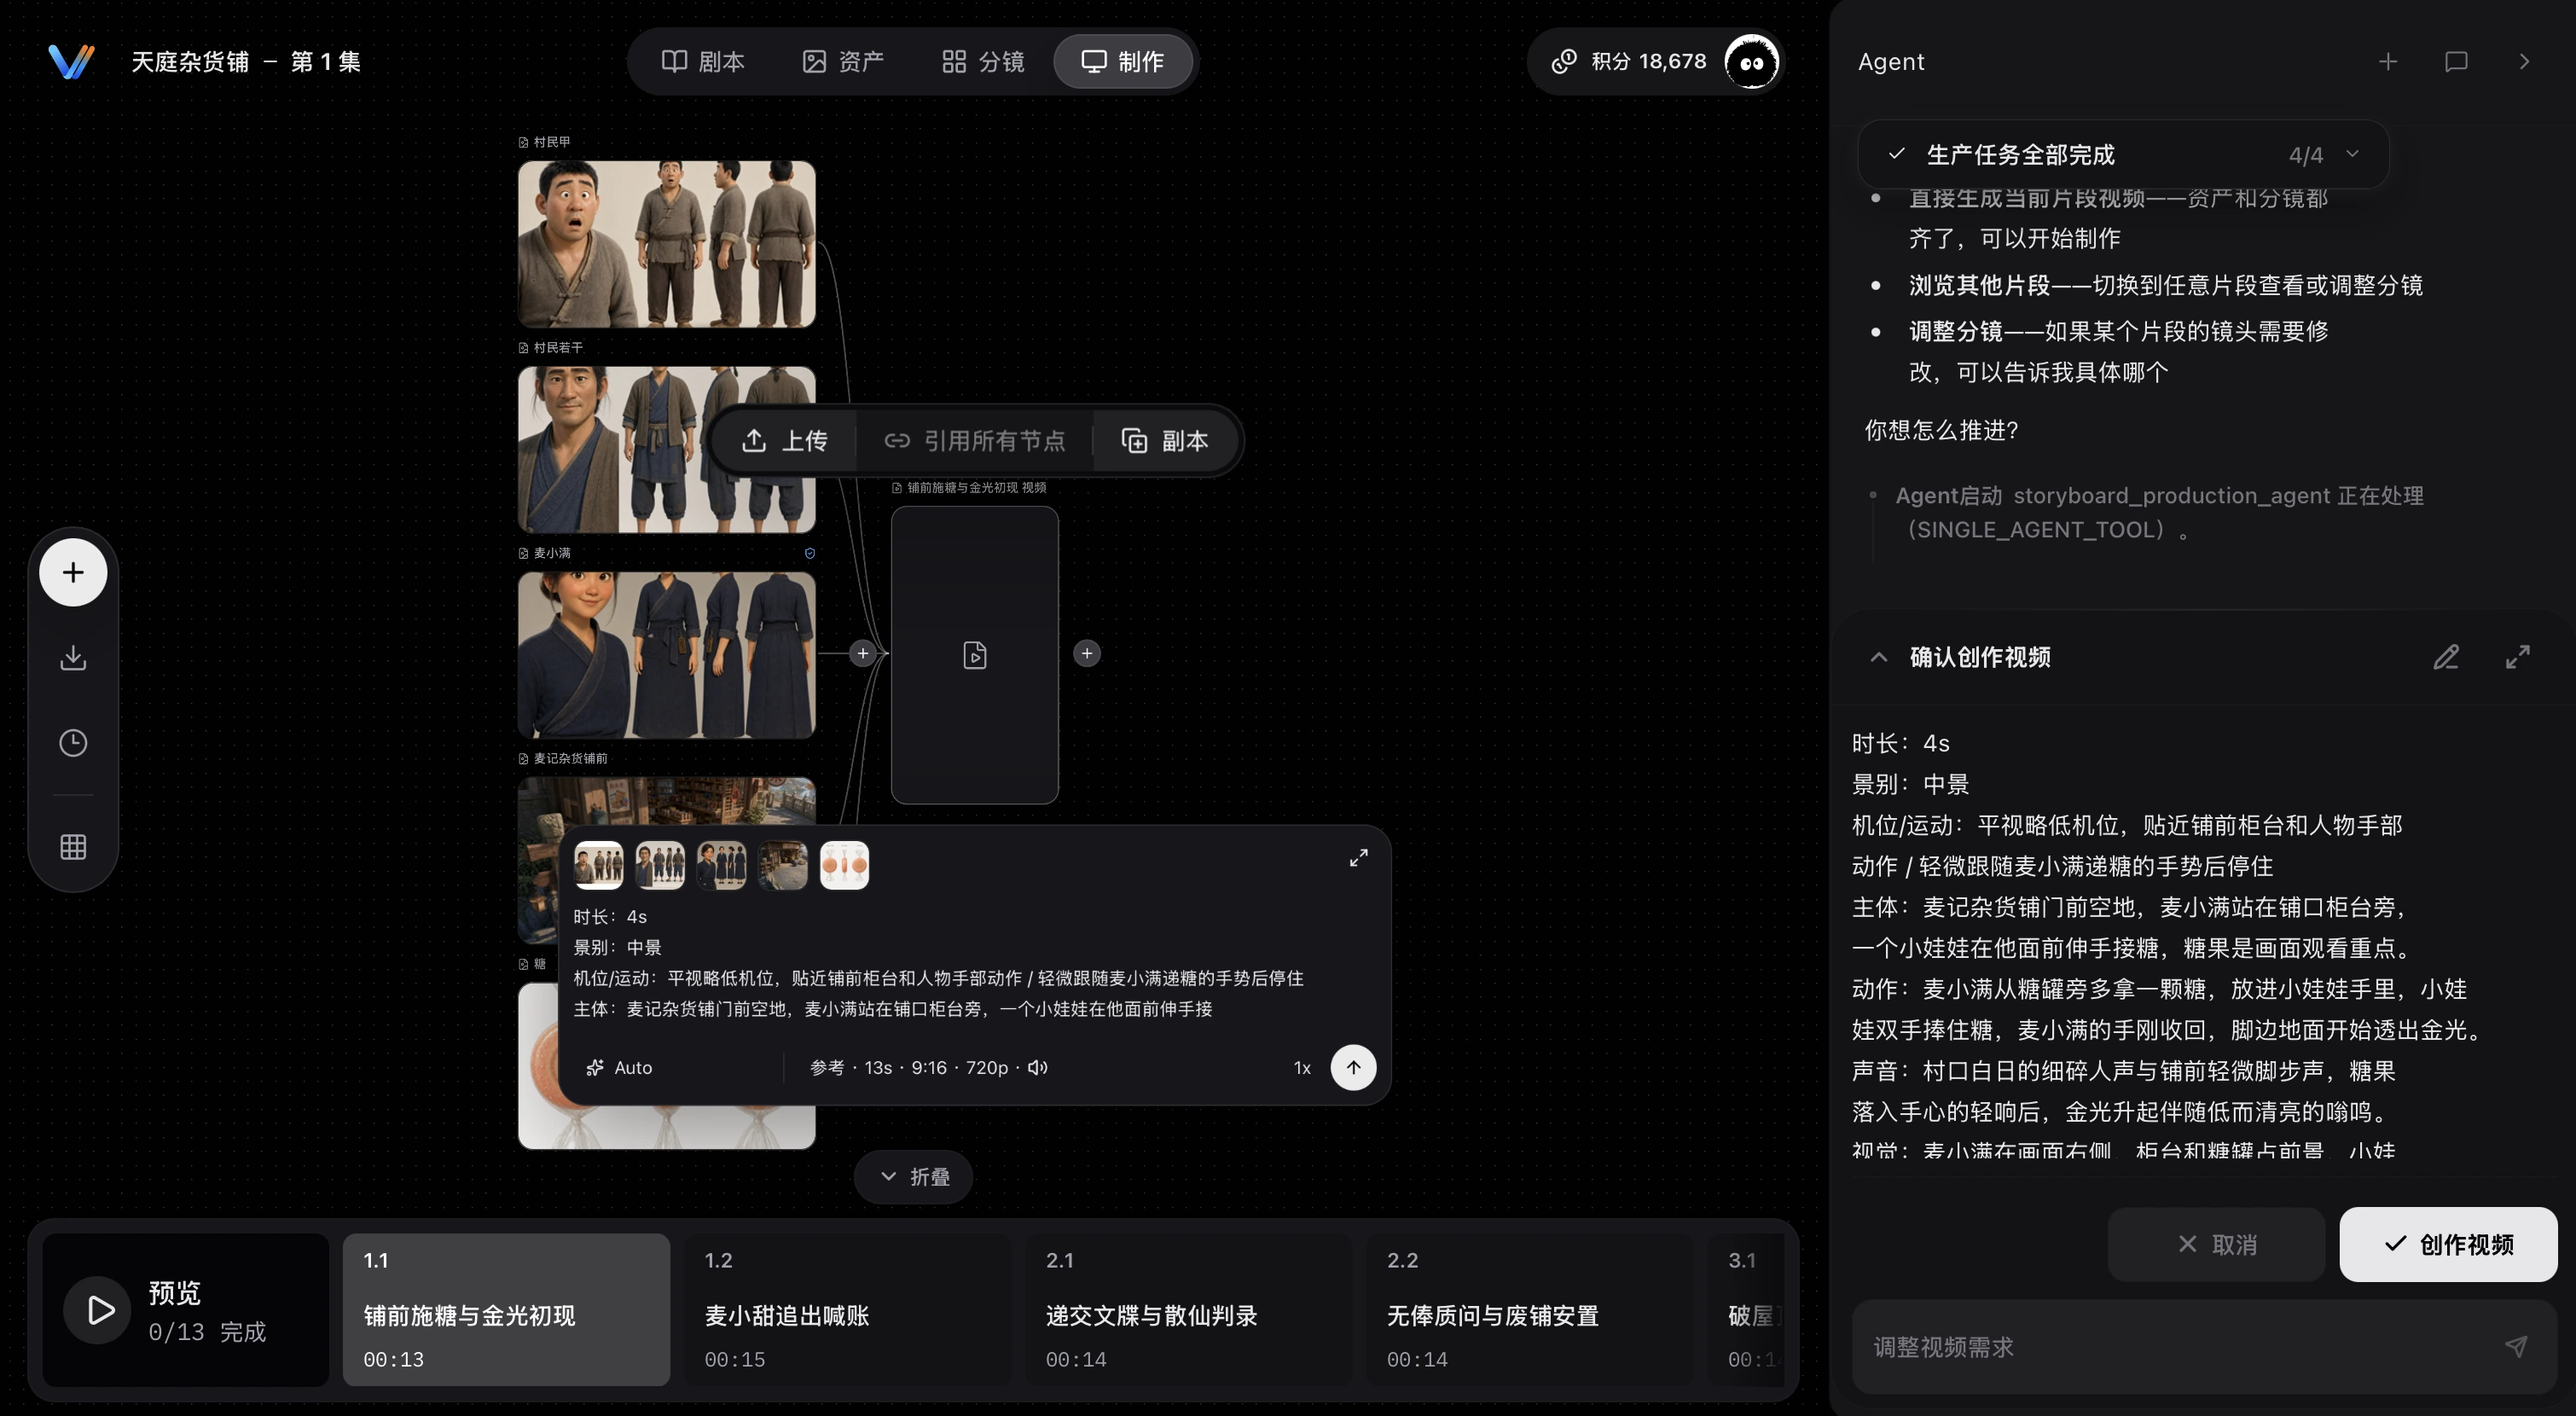Start a new Agent conversation with plus icon
Image resolution: width=2576 pixels, height=1416 pixels.
2388,61
